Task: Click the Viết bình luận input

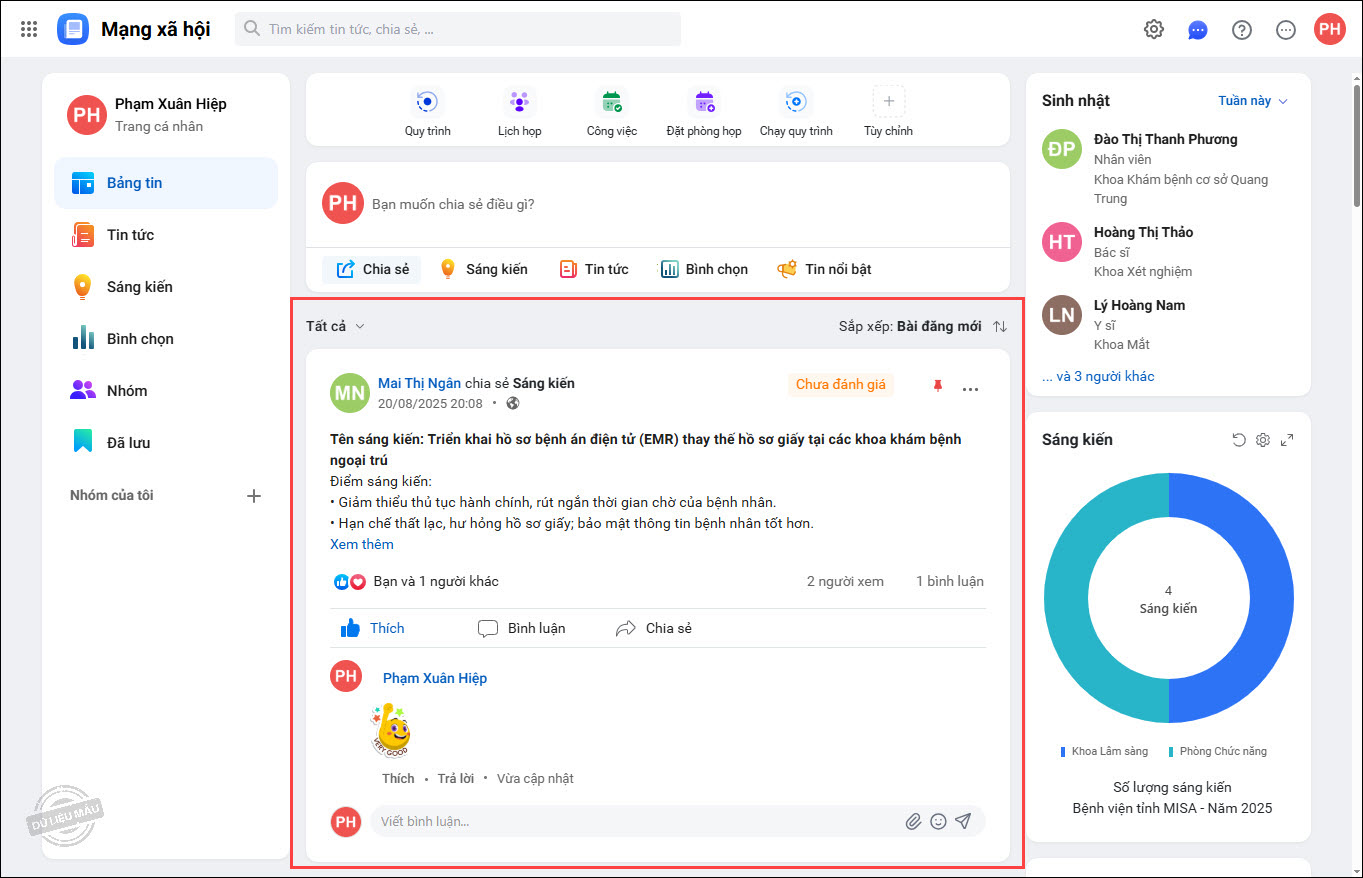Action: [637, 821]
